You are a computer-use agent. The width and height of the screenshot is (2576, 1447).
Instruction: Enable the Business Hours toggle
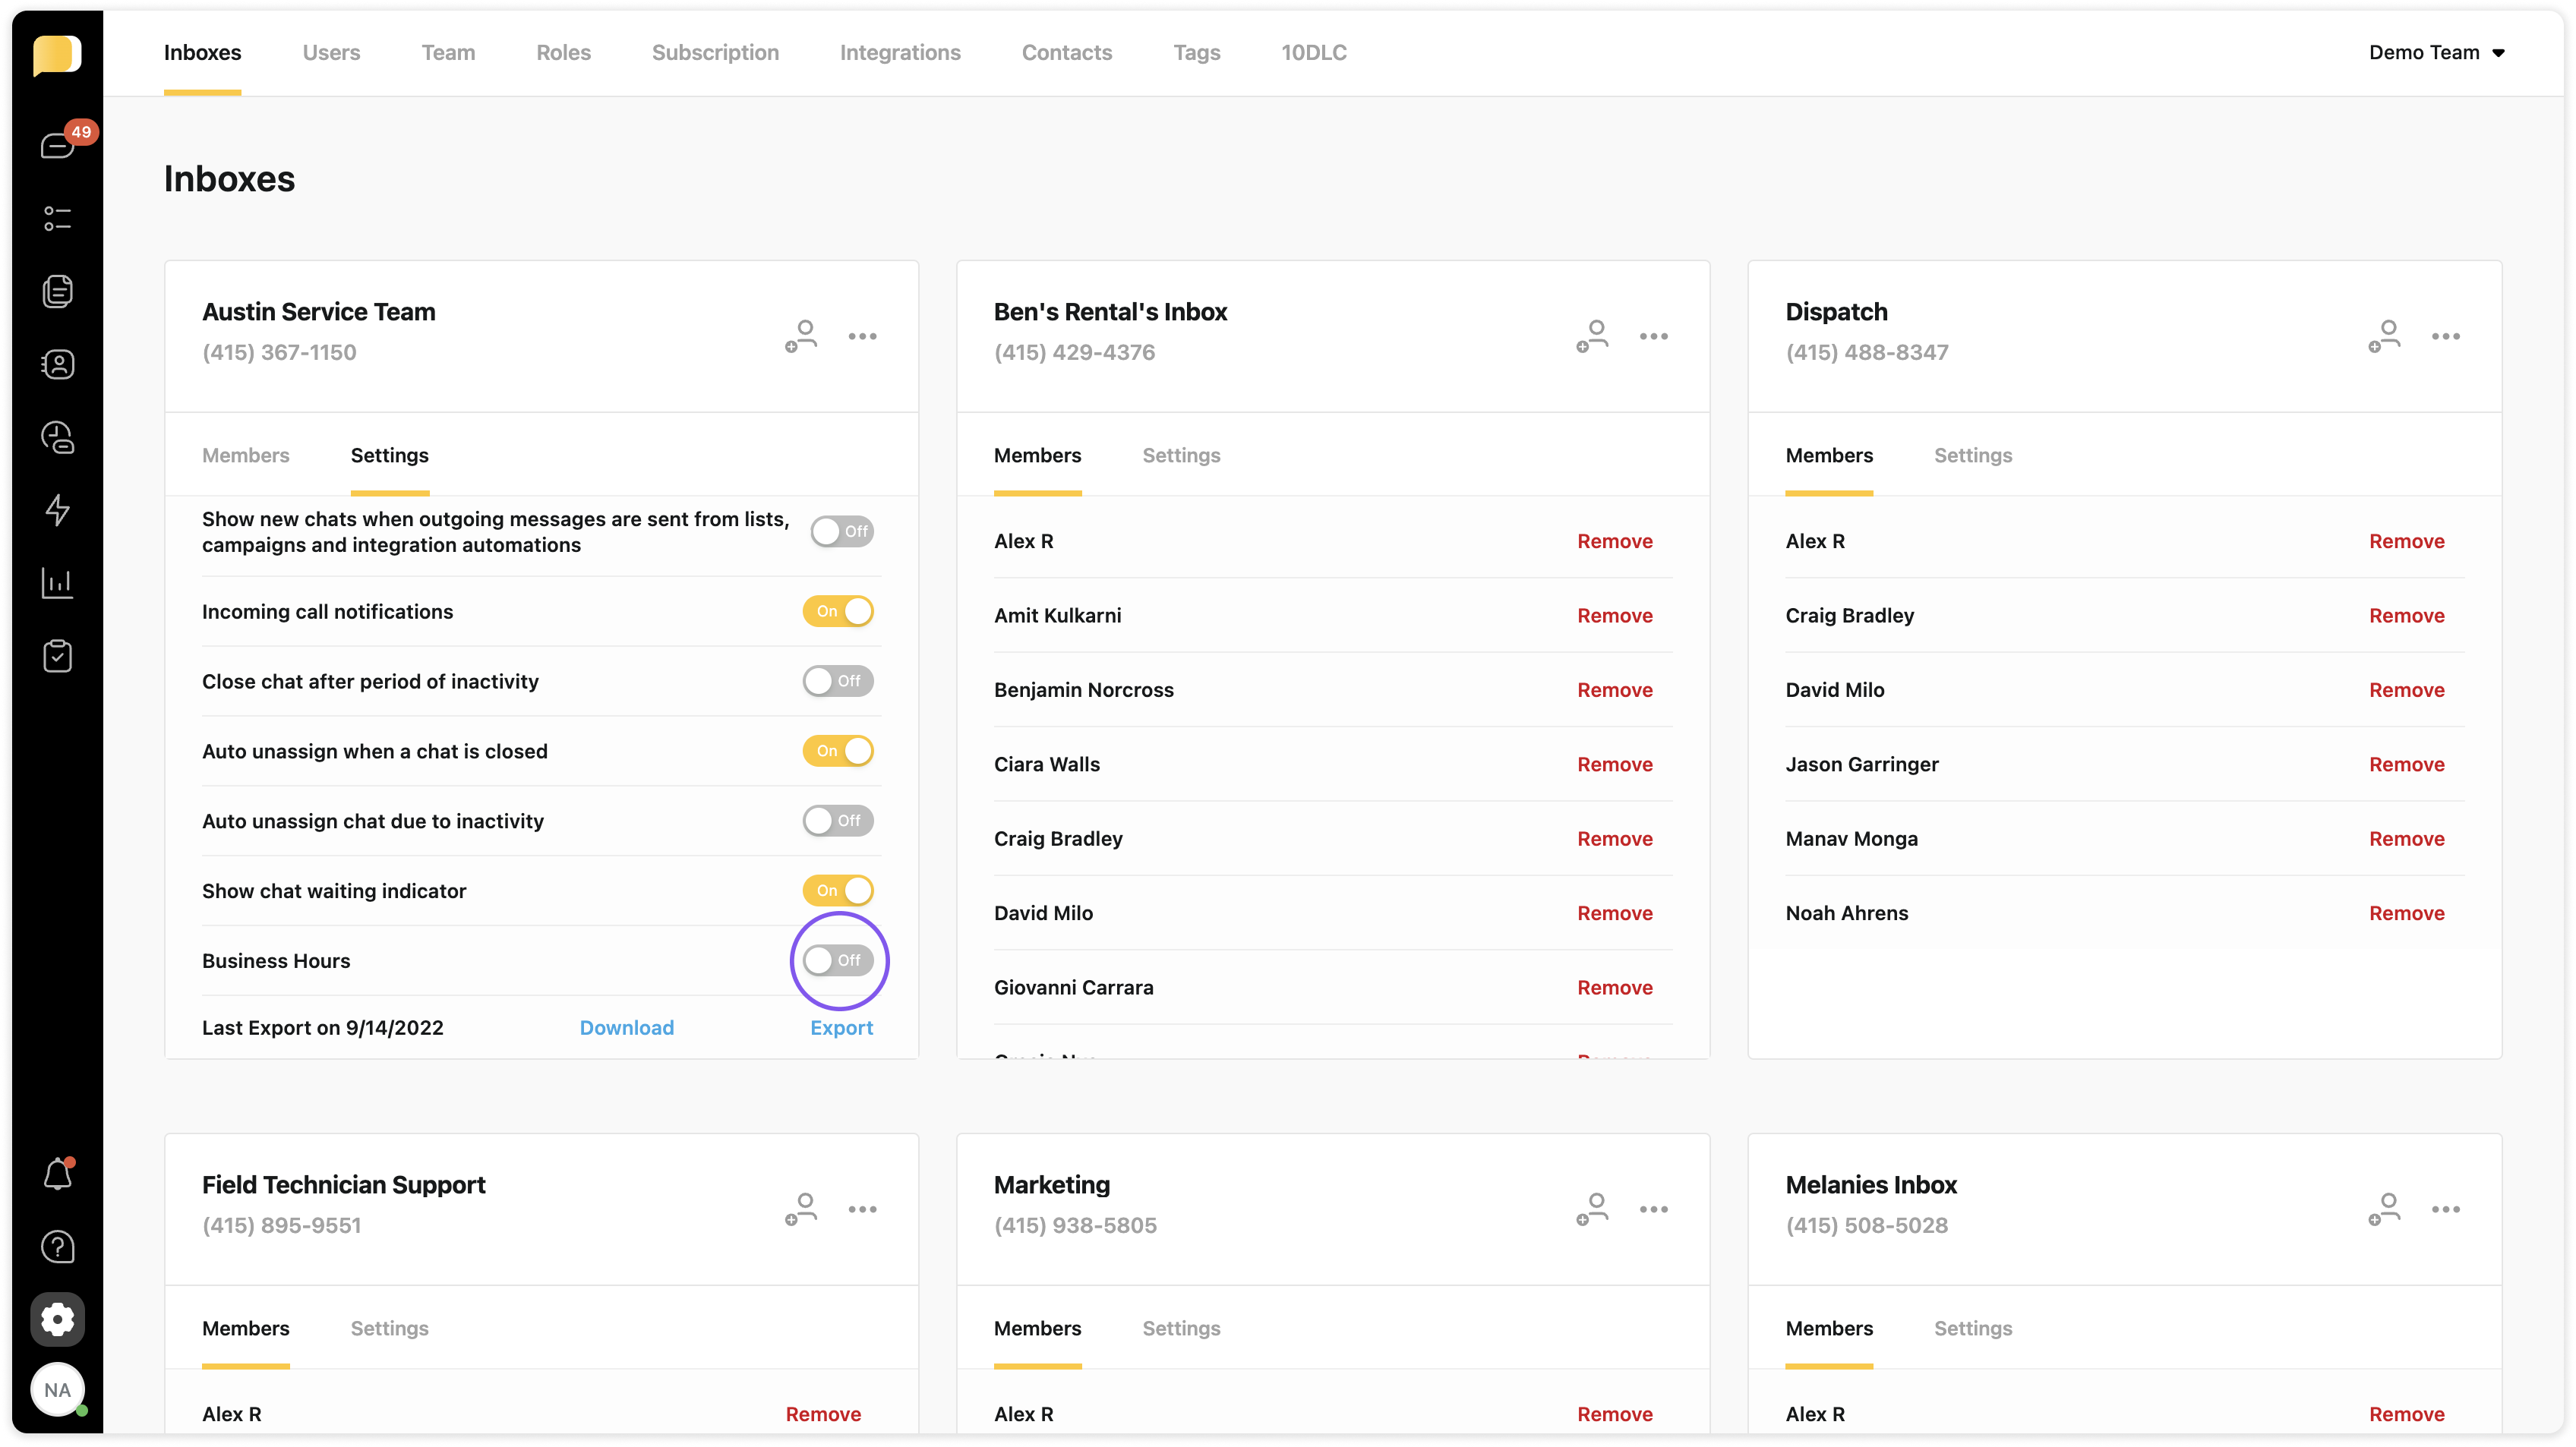pos(838,960)
